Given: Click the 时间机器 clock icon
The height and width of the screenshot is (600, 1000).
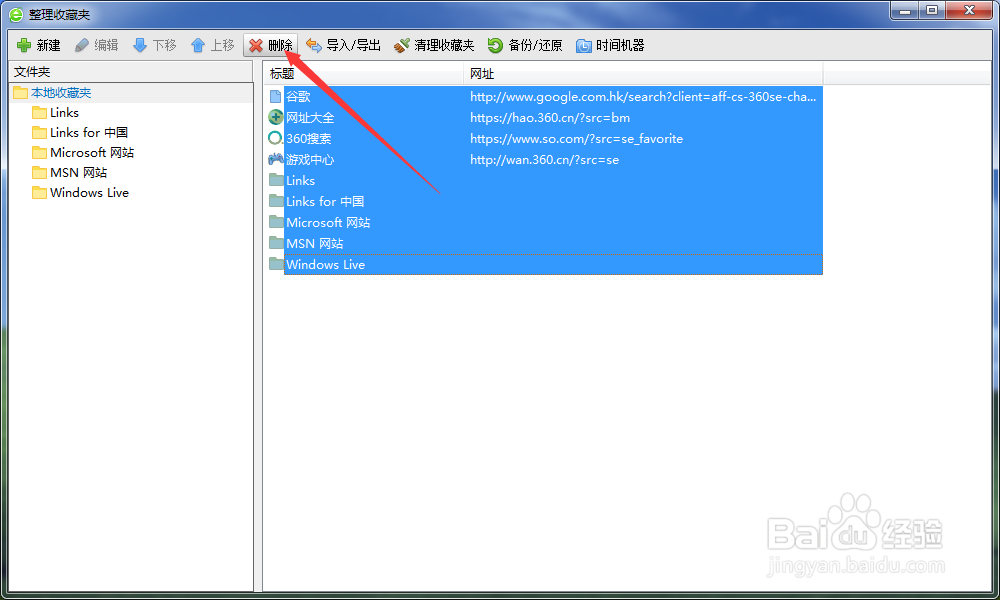Looking at the screenshot, I should (x=584, y=45).
